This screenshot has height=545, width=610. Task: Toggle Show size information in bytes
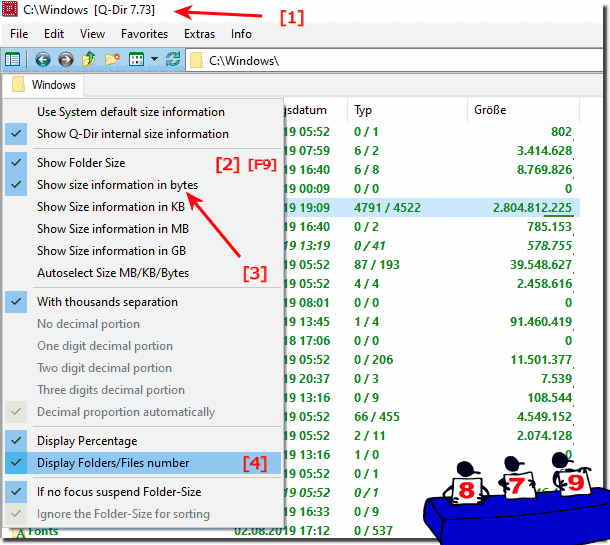pos(143,185)
